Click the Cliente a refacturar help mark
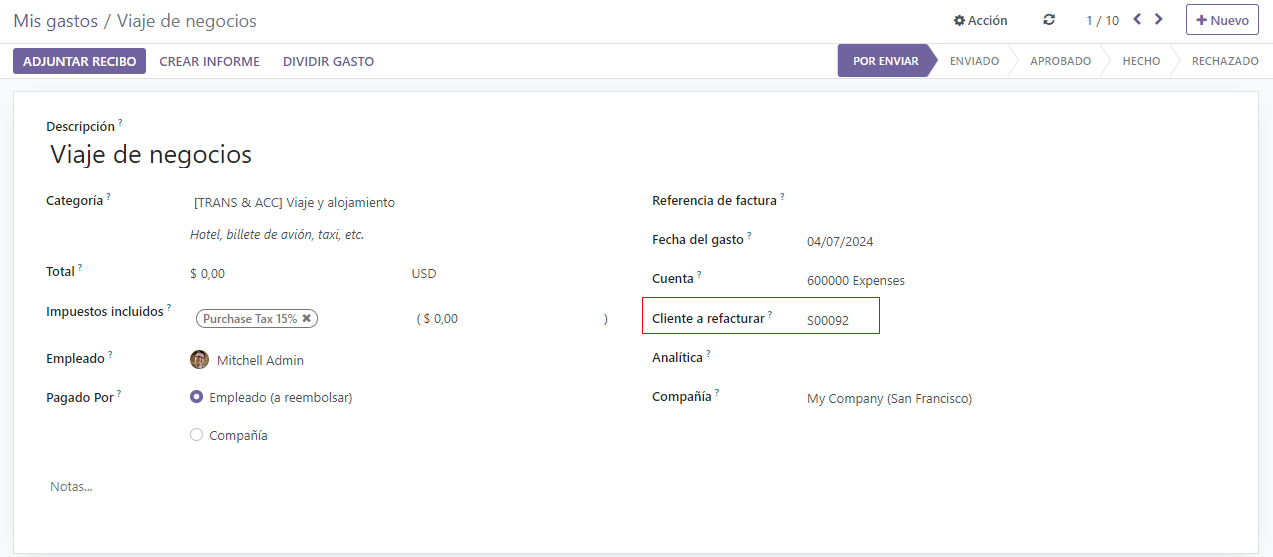 tap(770, 314)
